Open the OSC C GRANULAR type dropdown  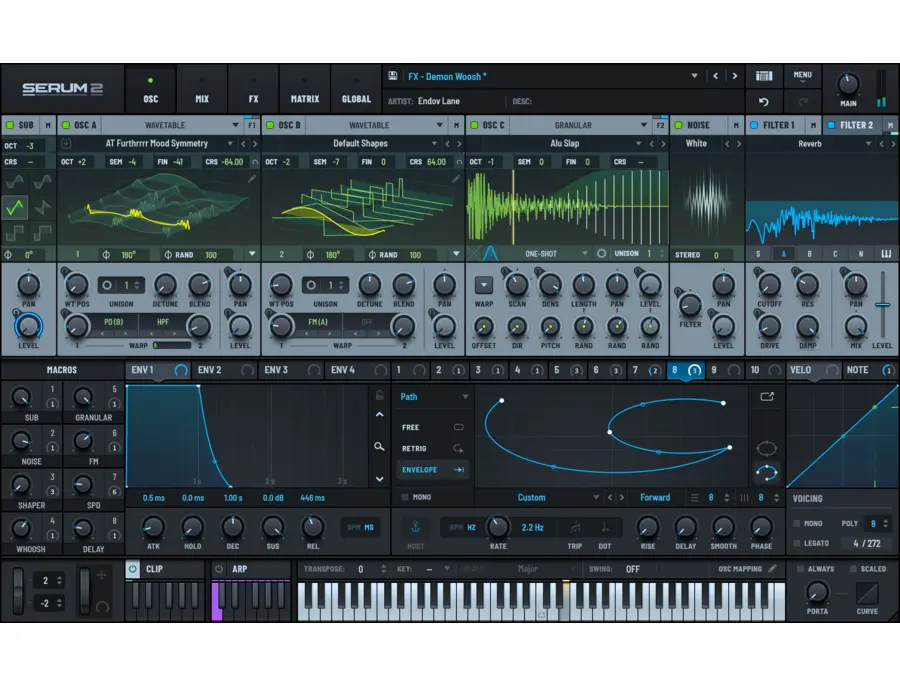(580, 125)
